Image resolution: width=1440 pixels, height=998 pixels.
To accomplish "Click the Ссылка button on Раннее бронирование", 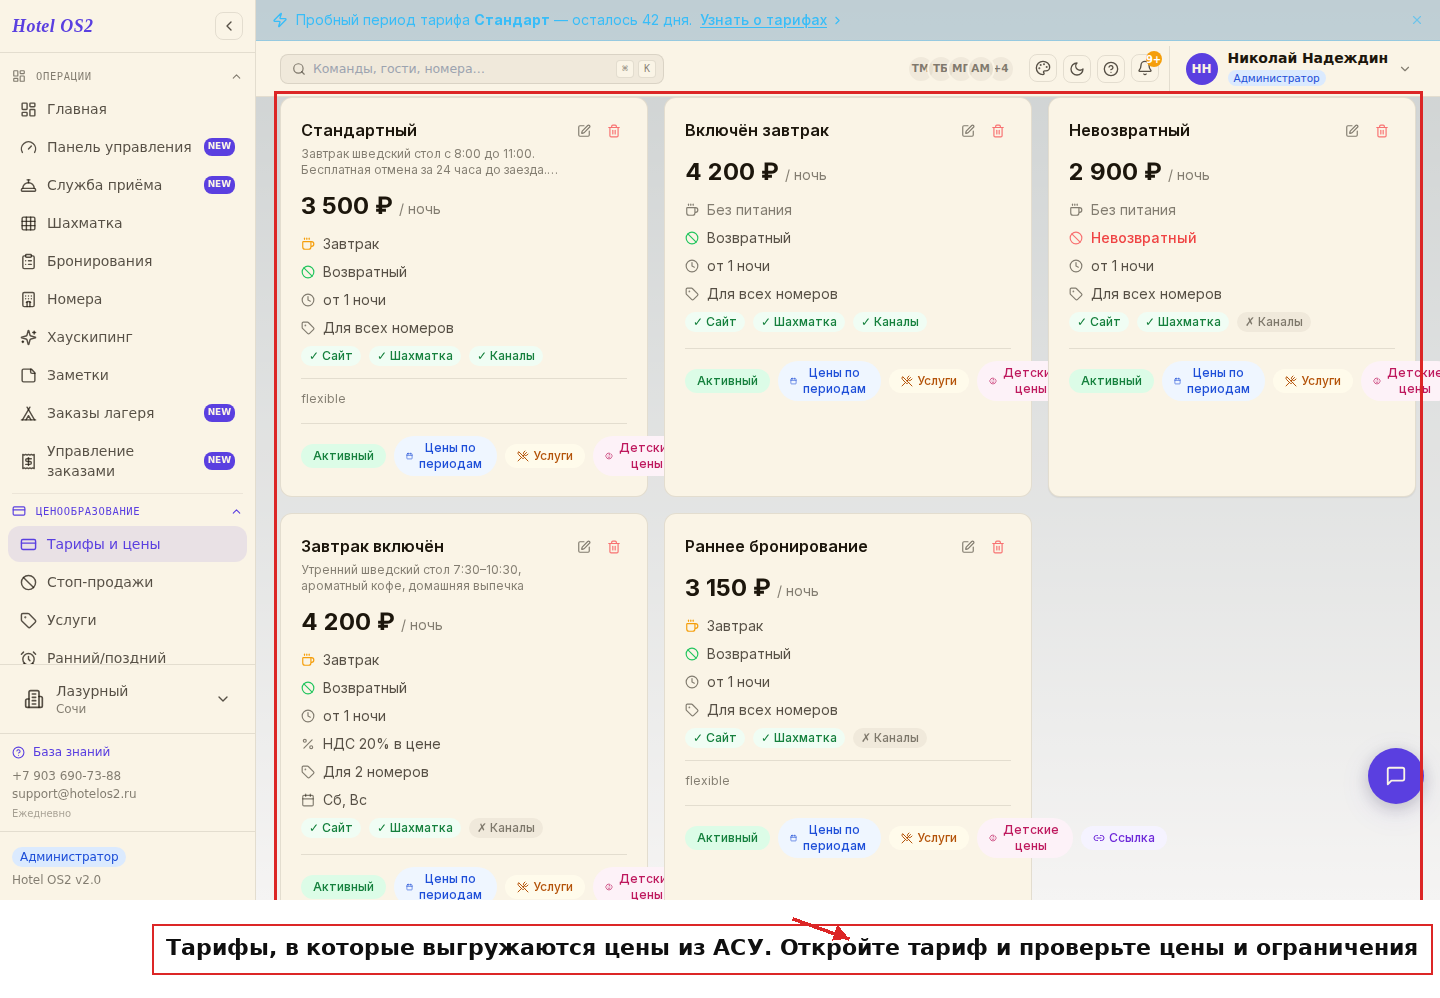I will (x=1124, y=838).
